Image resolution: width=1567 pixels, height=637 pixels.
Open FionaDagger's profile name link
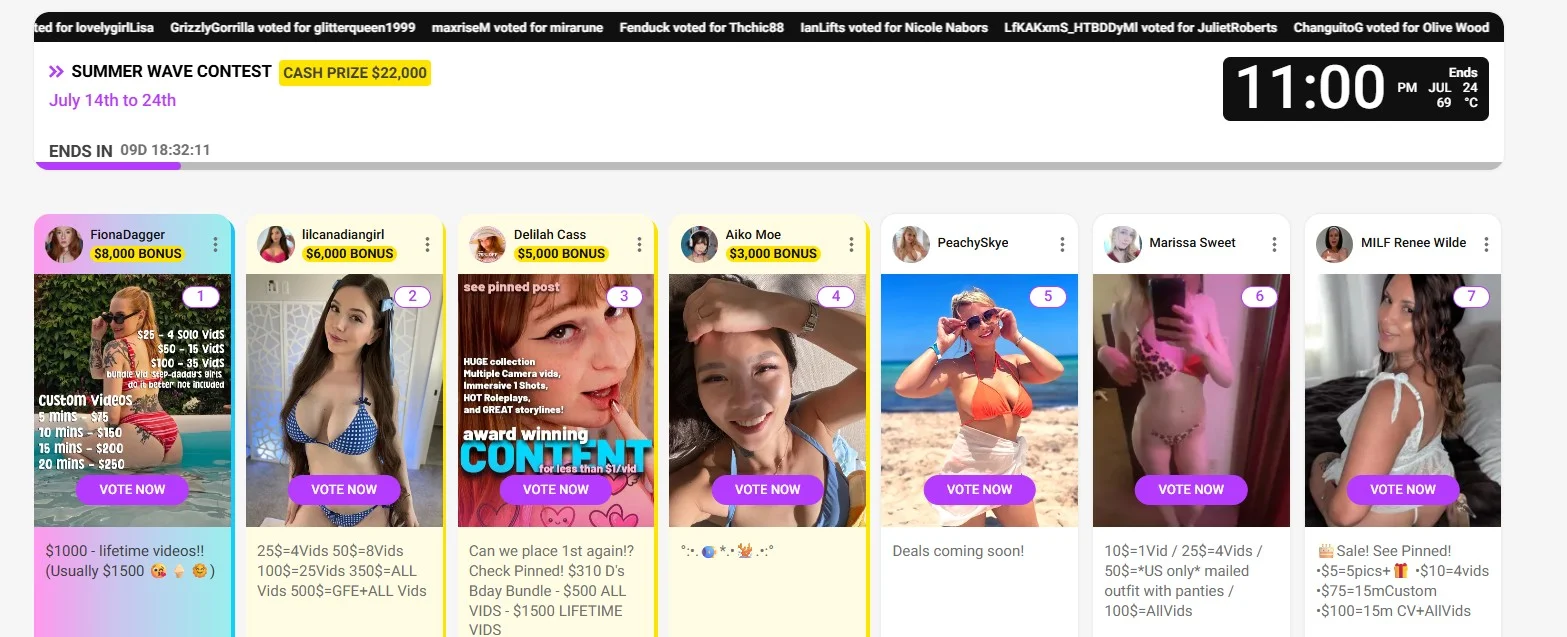[128, 235]
